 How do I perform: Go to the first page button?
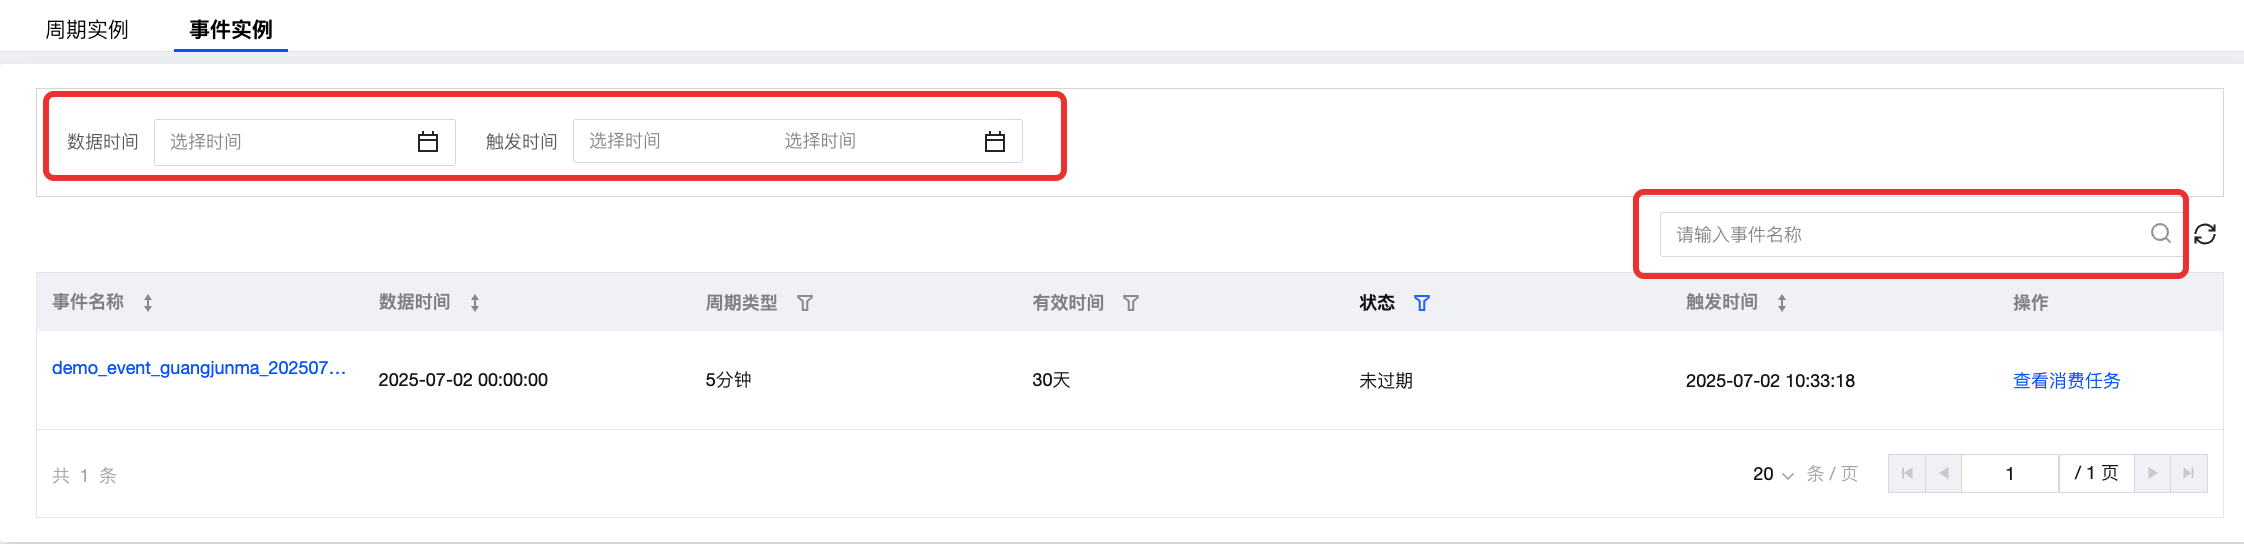coord(1907,473)
